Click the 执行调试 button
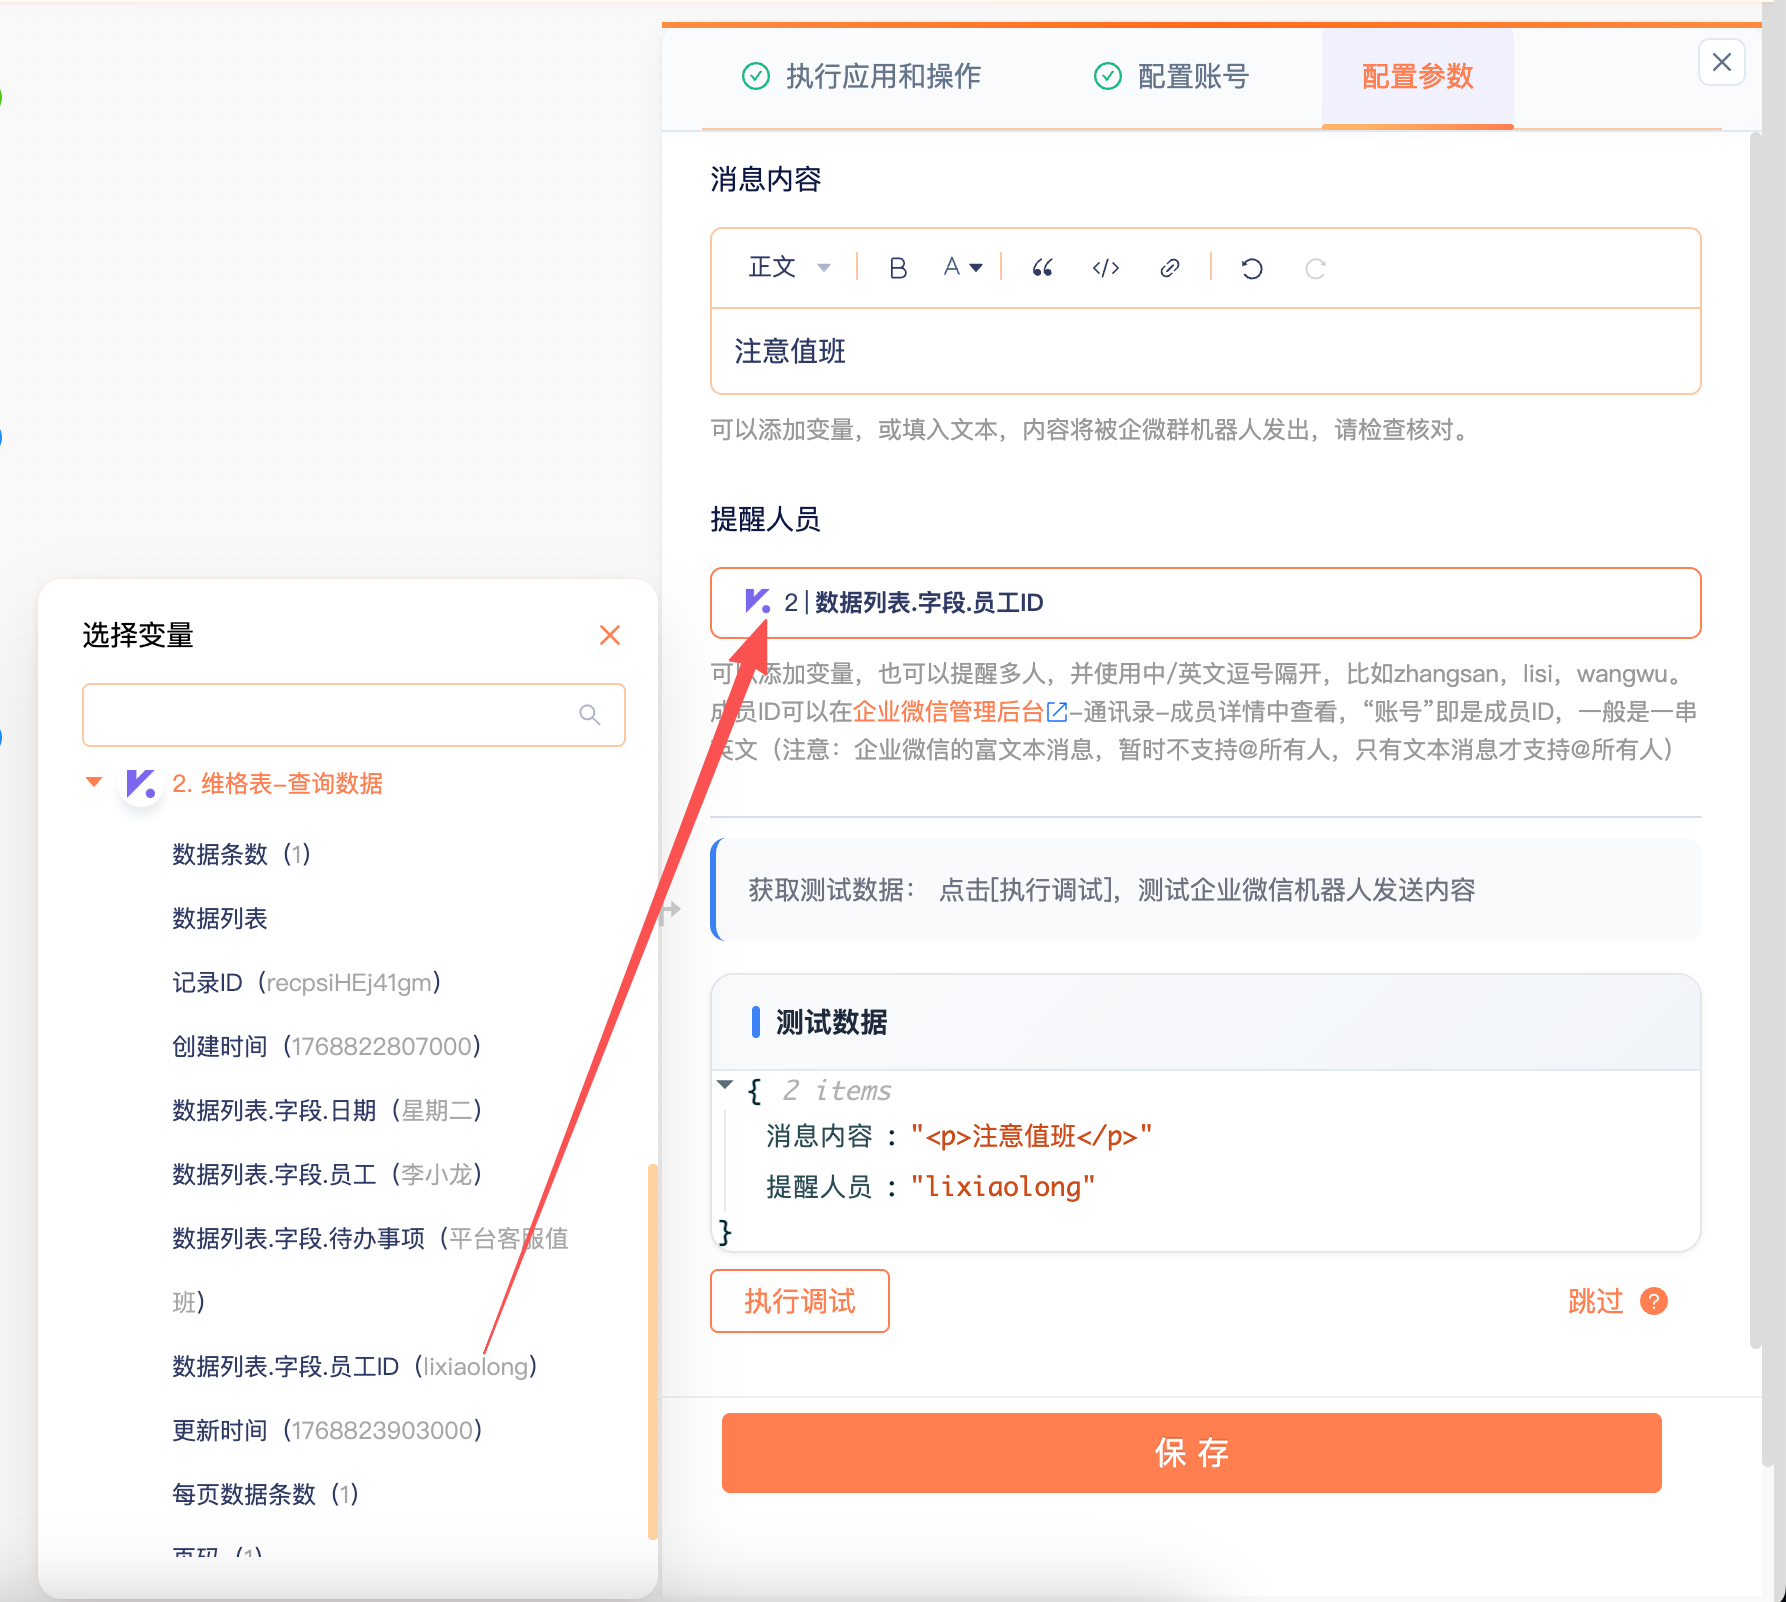1786x1602 pixels. click(x=800, y=1301)
